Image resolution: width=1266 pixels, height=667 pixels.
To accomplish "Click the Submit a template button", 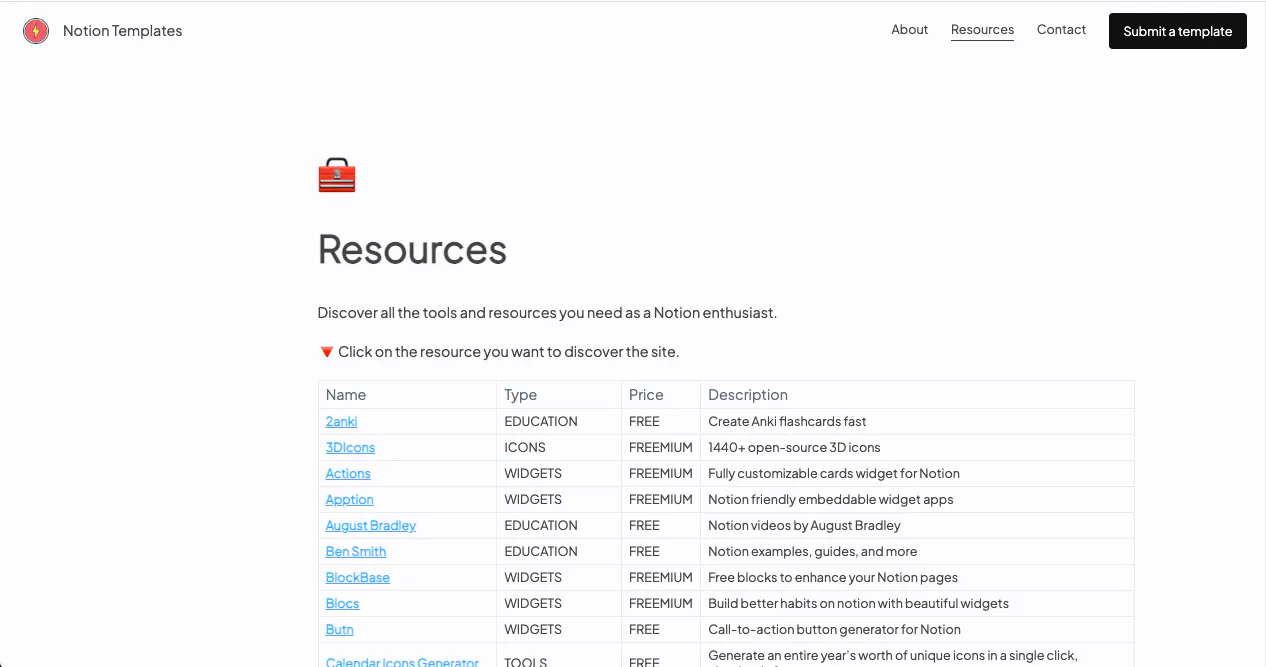I will coord(1178,31).
